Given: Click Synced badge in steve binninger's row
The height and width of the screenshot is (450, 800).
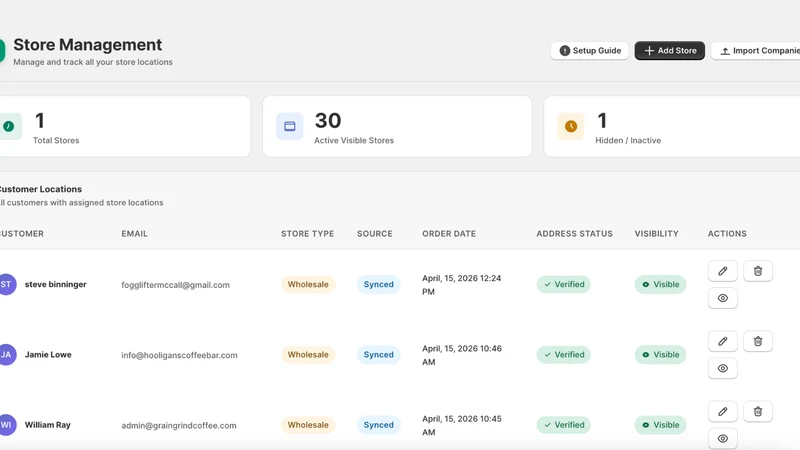Looking at the screenshot, I should 378,284.
